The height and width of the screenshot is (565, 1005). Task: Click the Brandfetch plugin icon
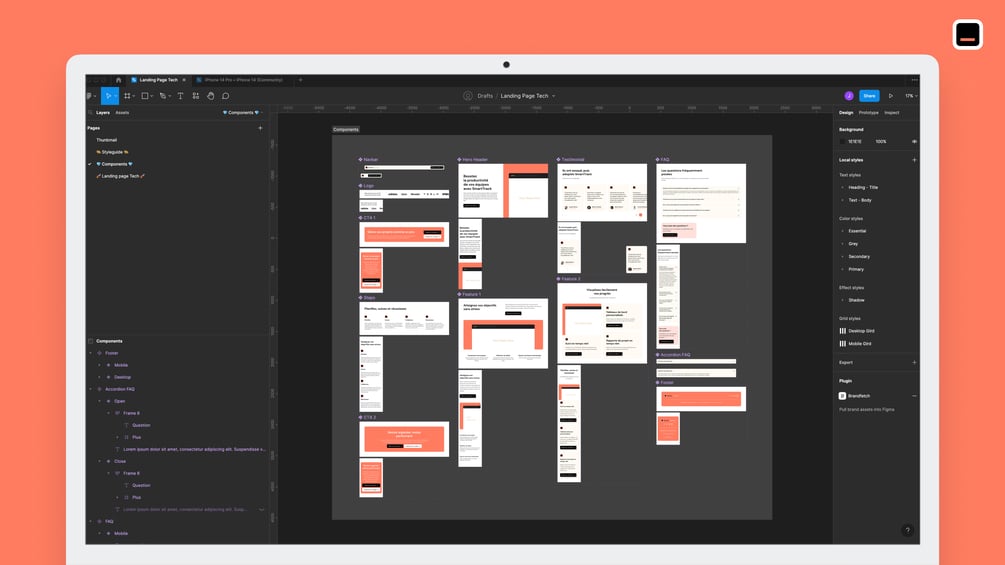pos(842,396)
